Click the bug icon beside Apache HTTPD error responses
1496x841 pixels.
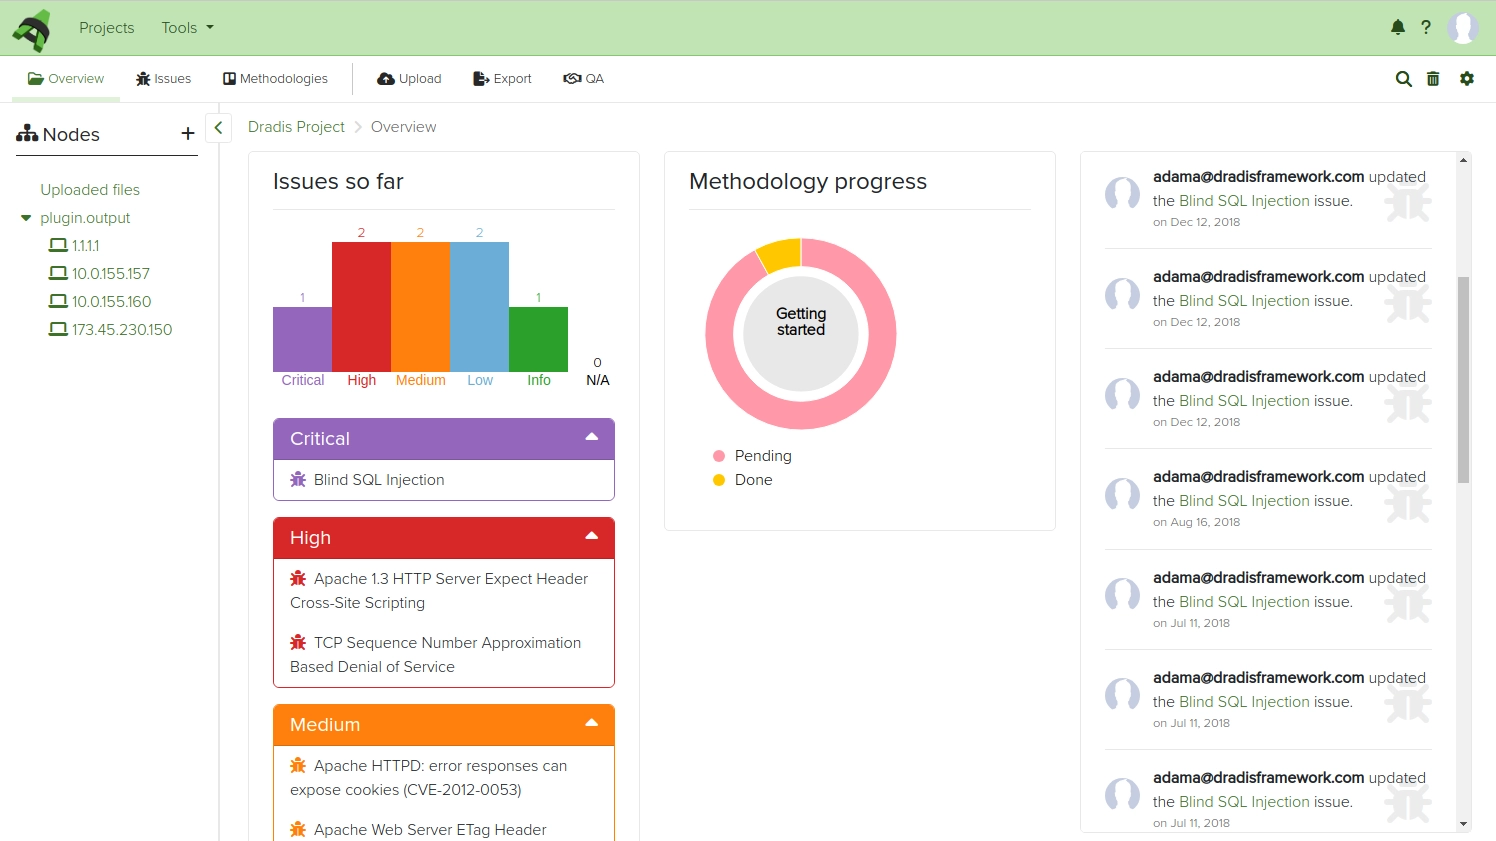tap(298, 765)
